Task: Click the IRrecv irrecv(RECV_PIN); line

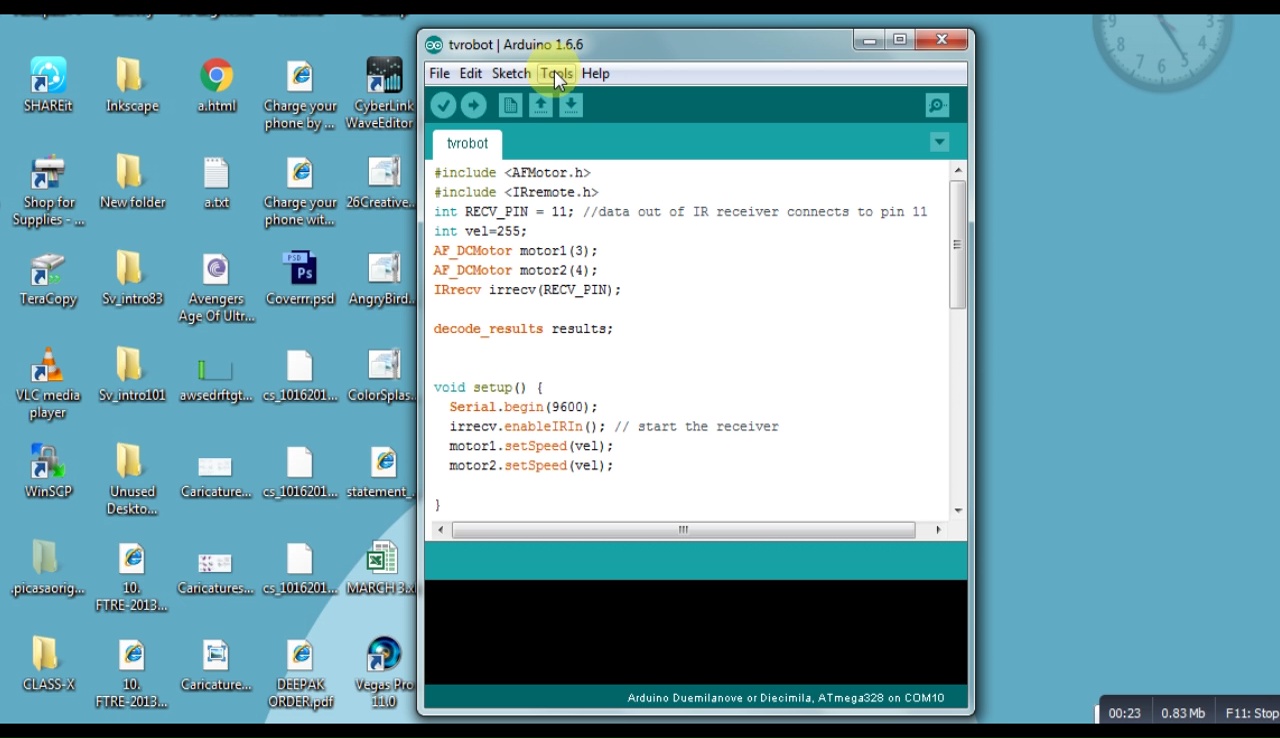Action: coord(527,290)
